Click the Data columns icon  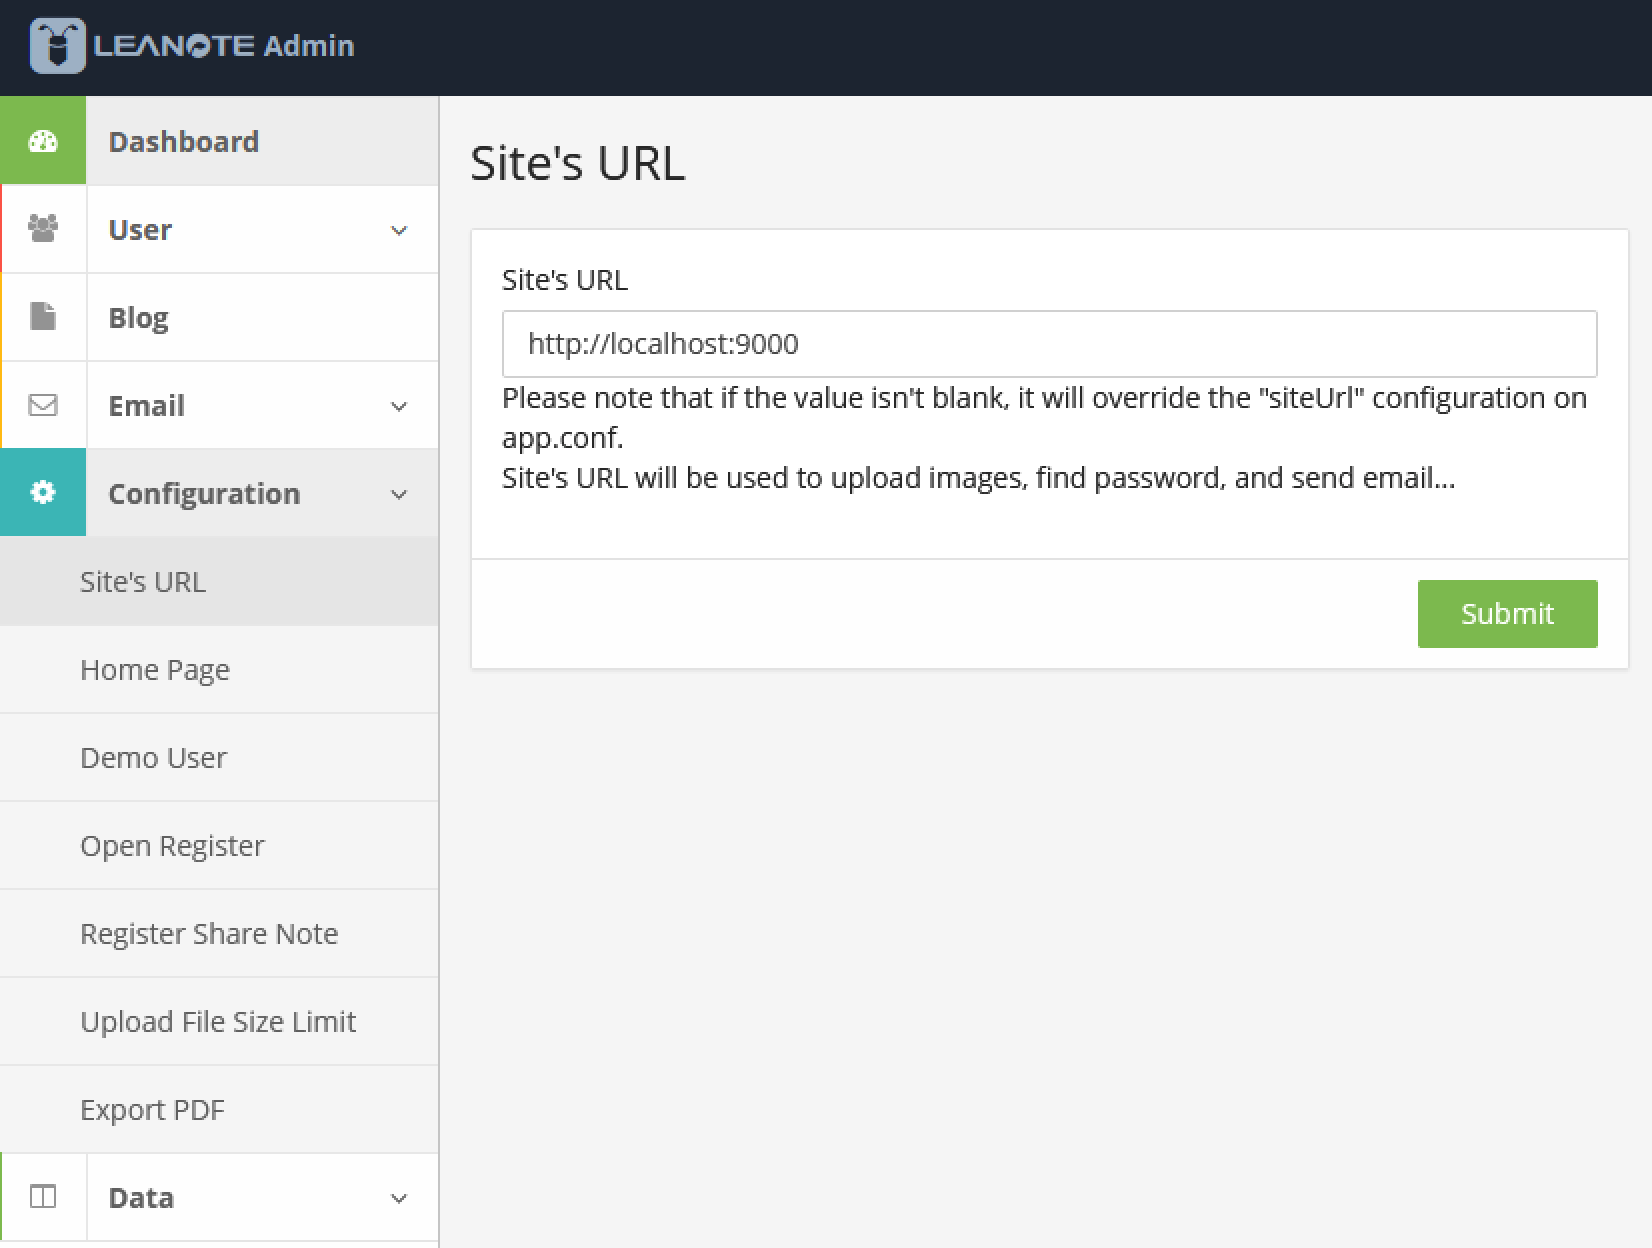tap(43, 1197)
